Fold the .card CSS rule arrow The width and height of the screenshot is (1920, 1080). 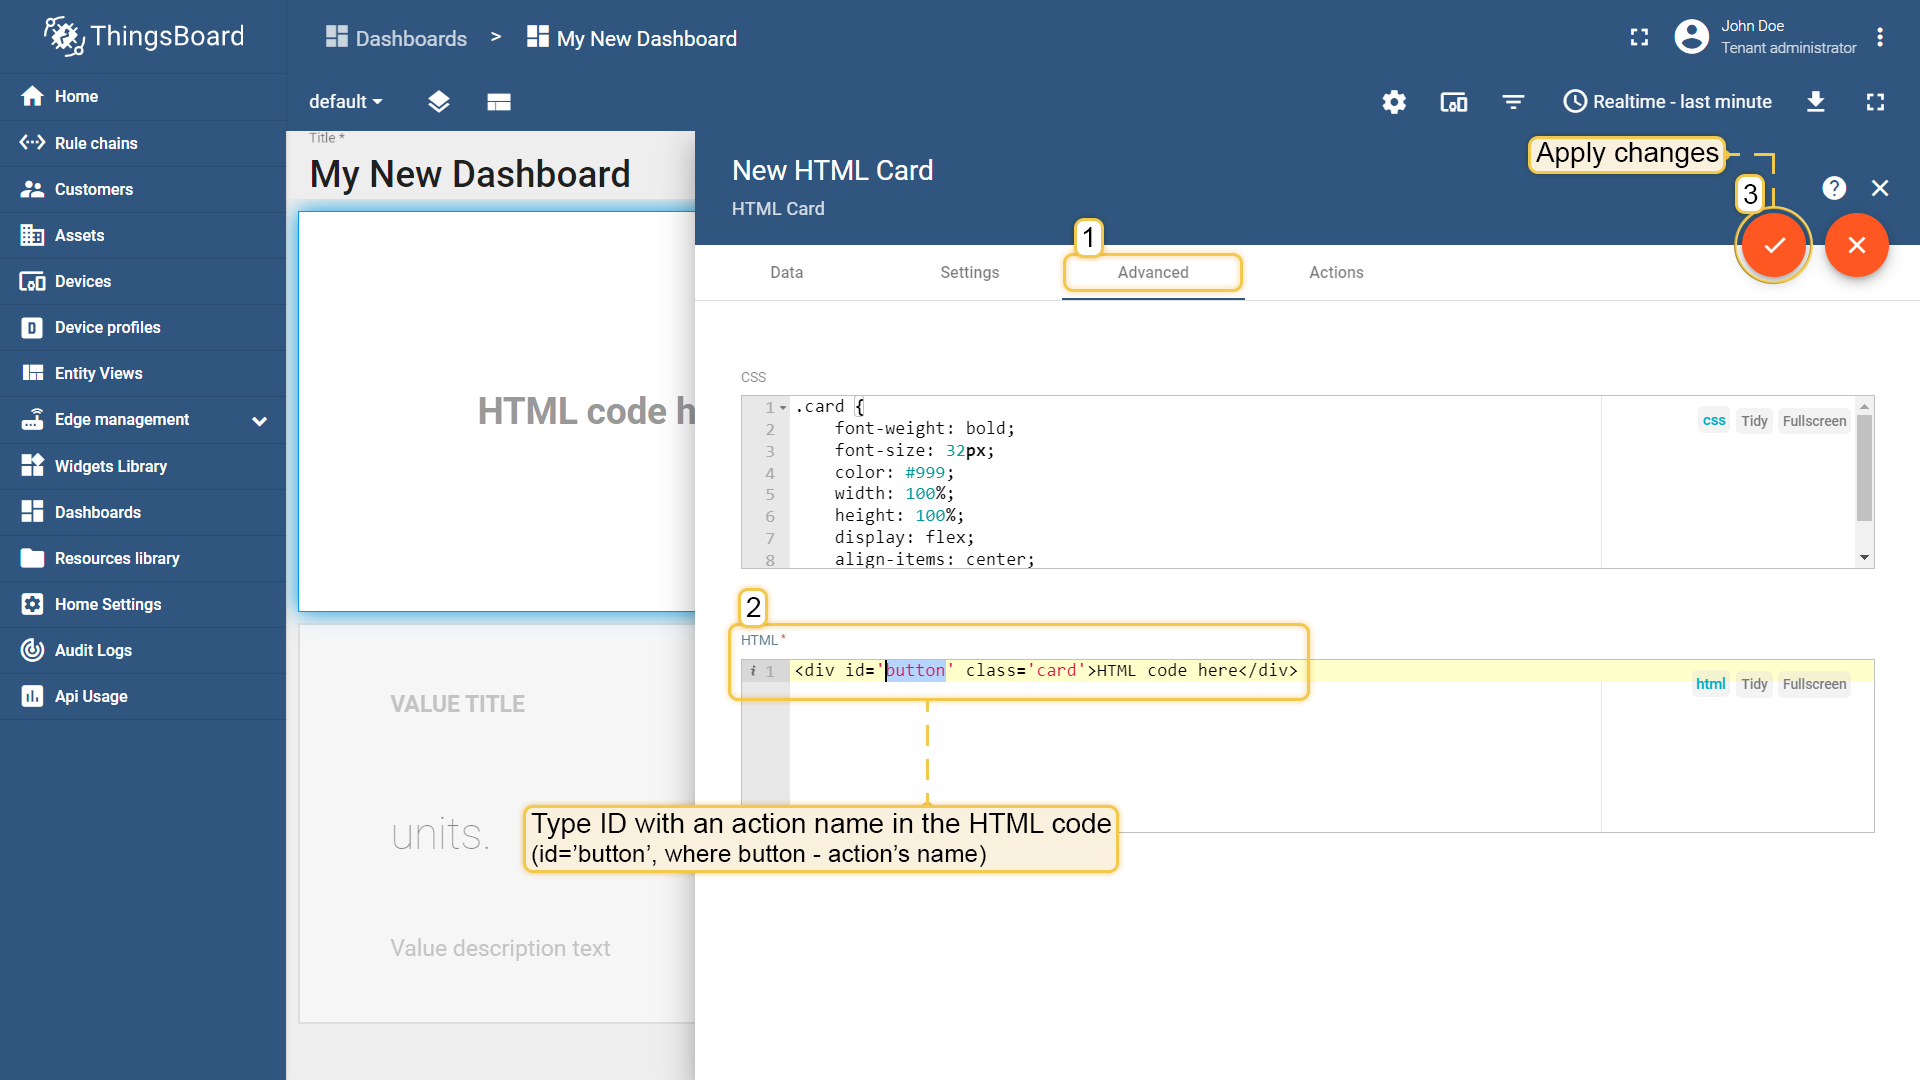tap(783, 407)
